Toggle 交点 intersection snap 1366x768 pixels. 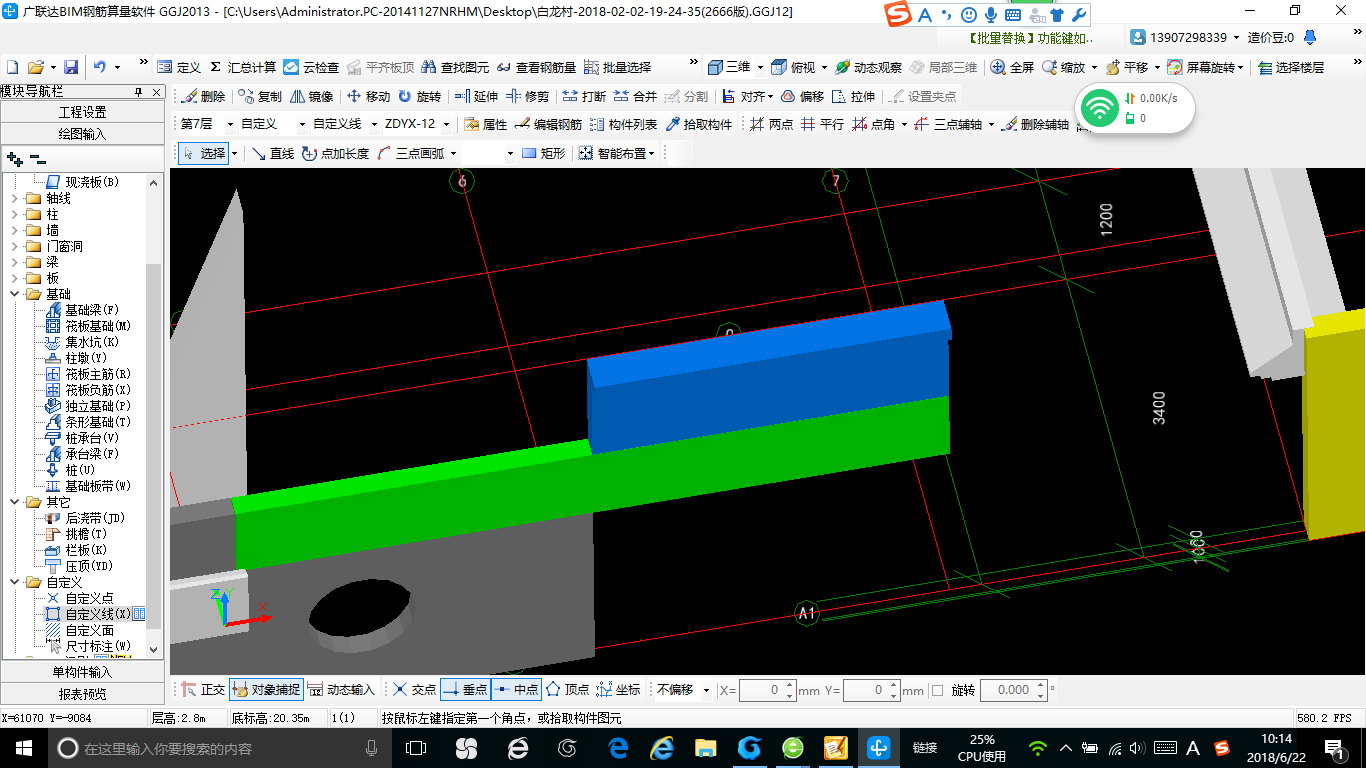[x=414, y=690]
